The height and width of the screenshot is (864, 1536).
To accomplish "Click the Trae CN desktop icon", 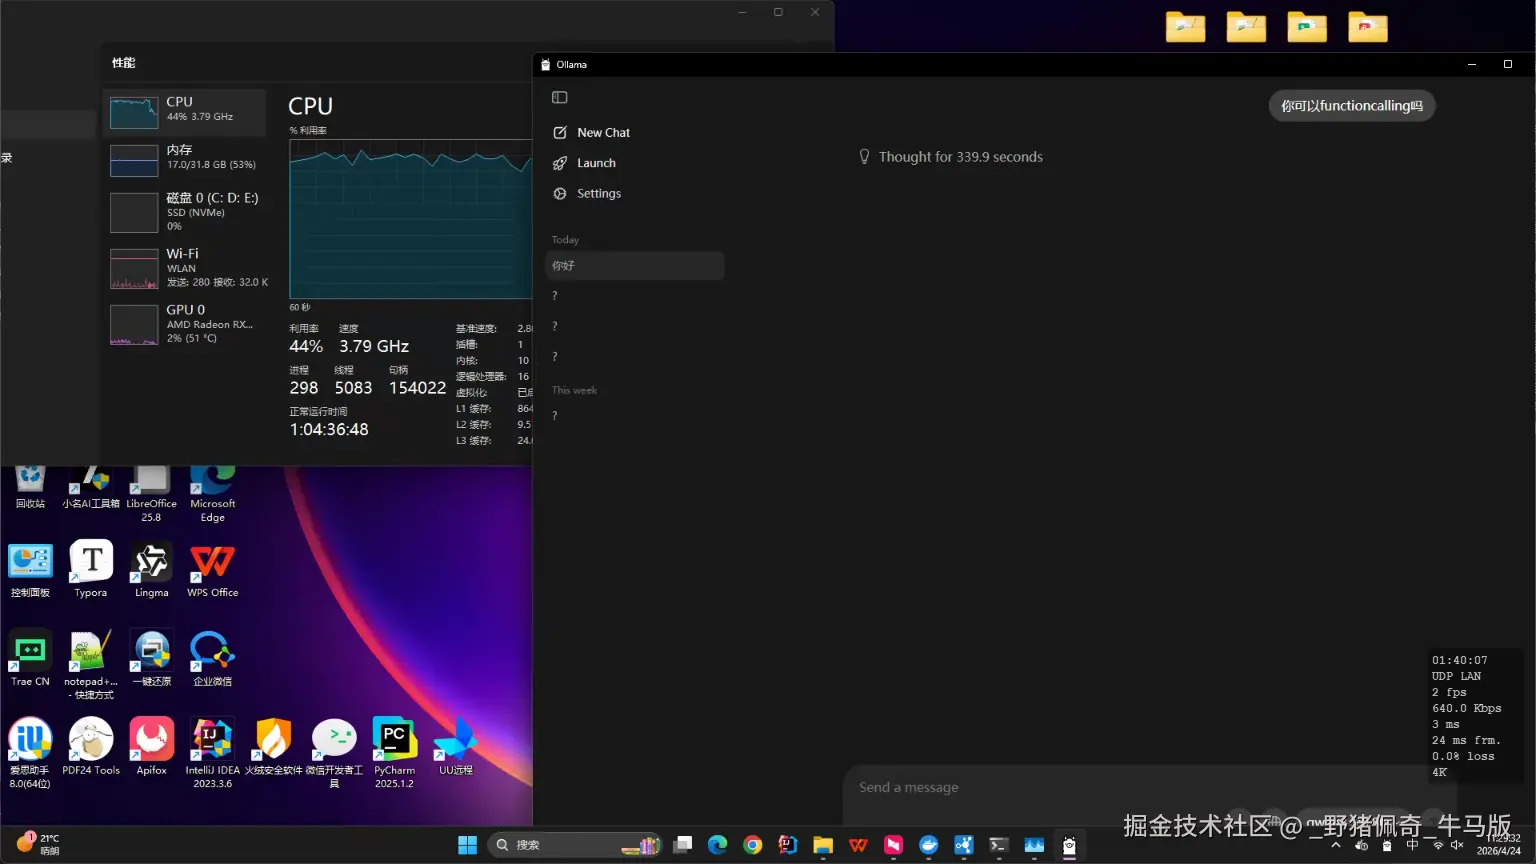I will (x=30, y=653).
